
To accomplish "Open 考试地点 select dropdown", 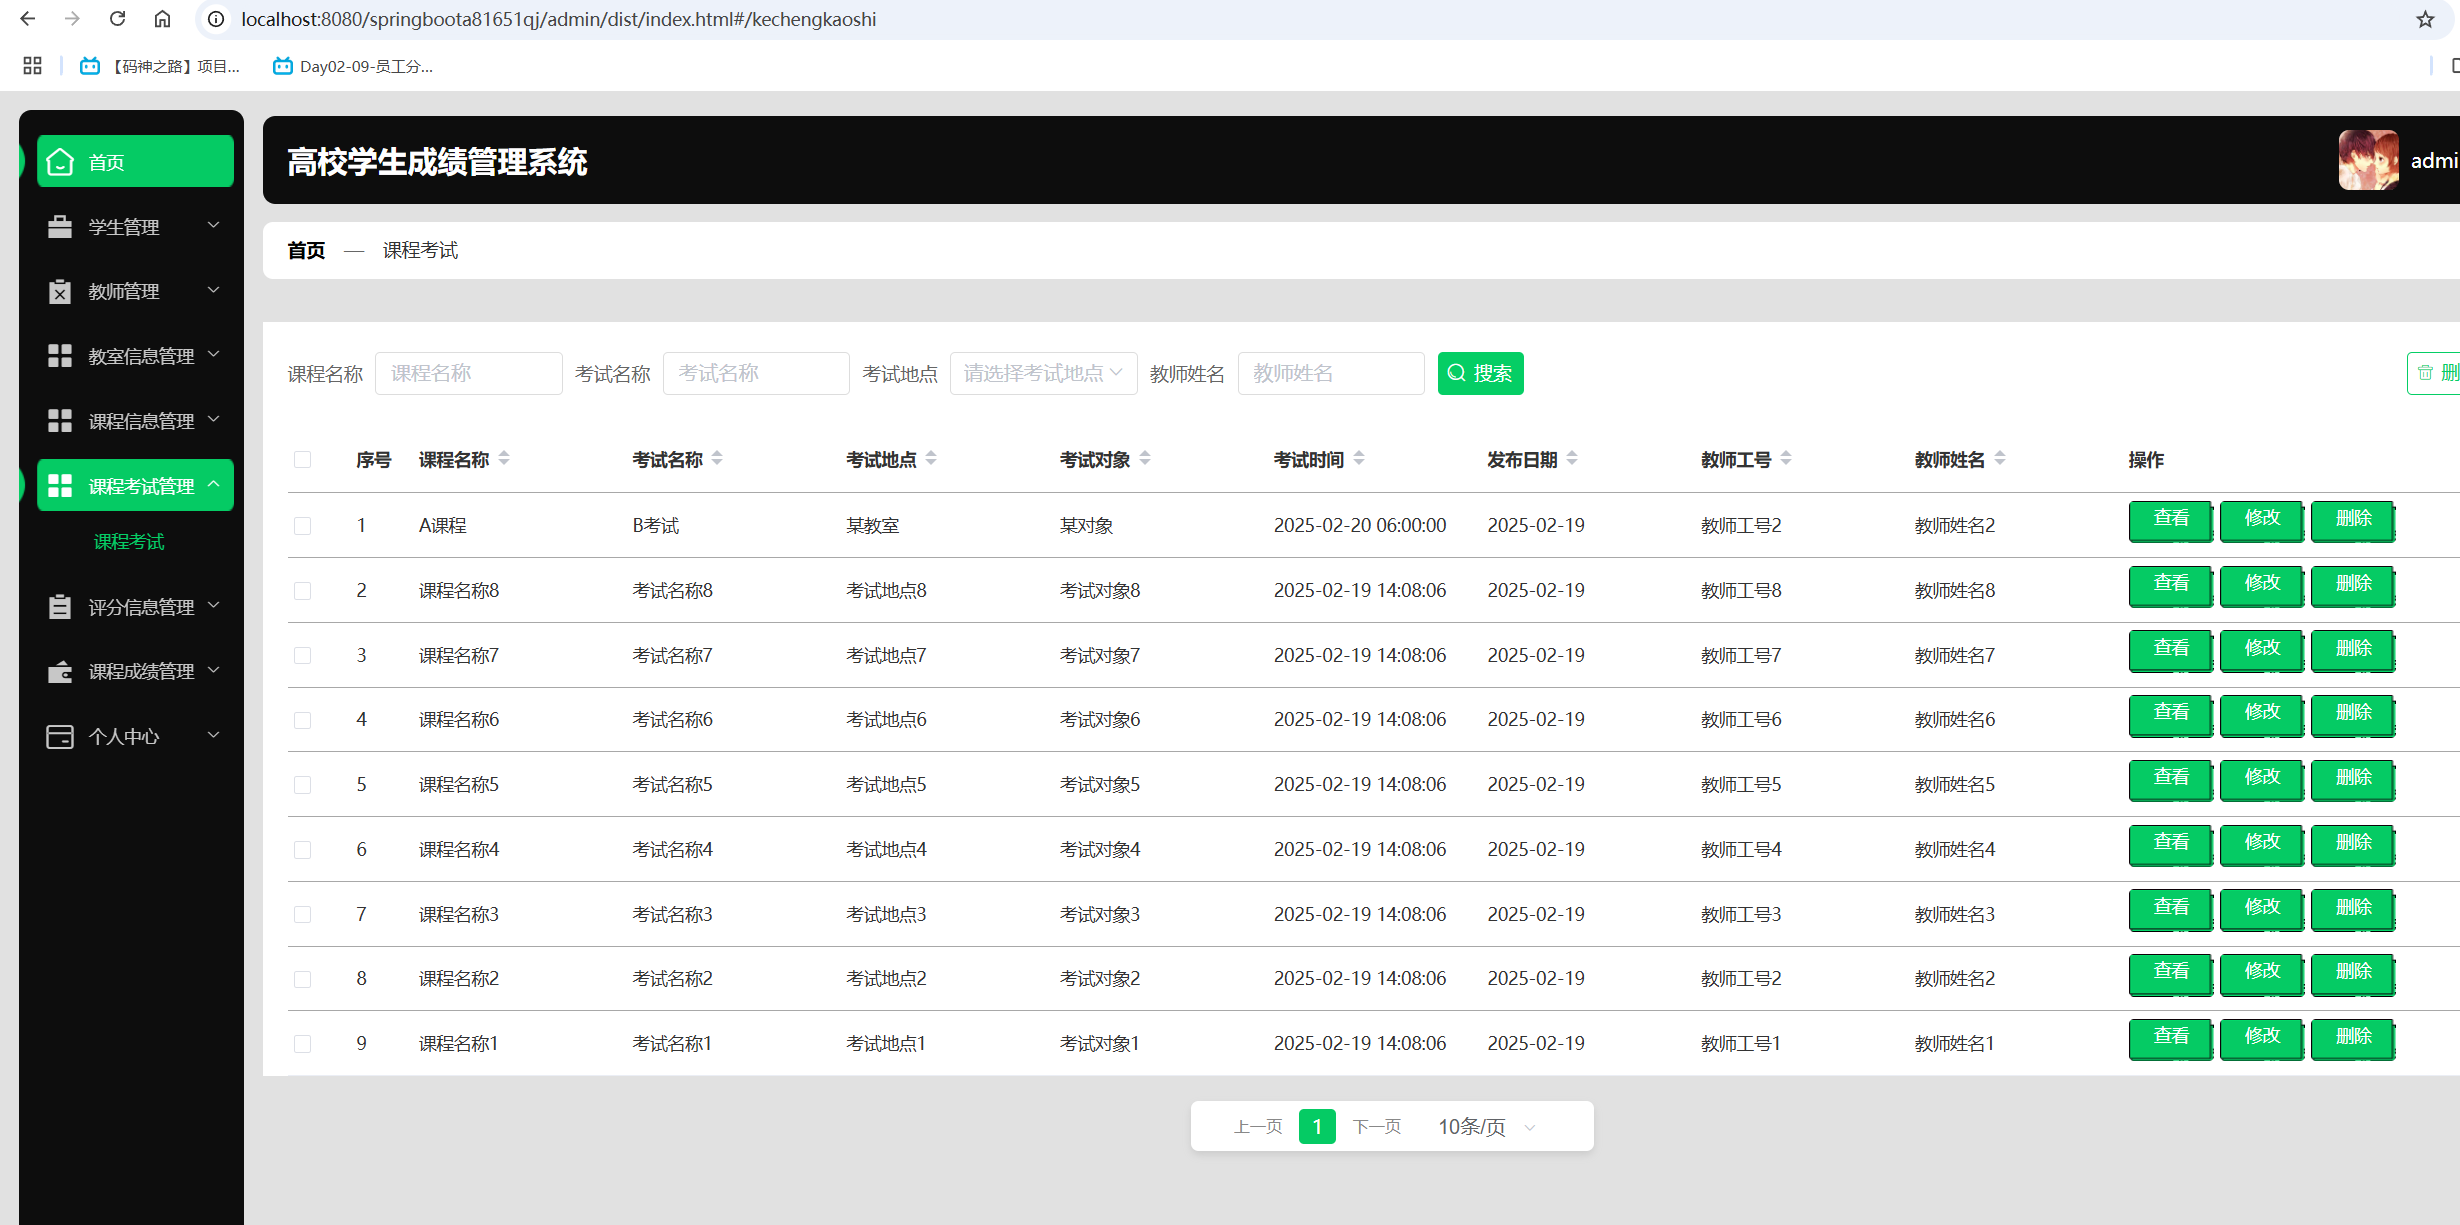I will [1043, 373].
